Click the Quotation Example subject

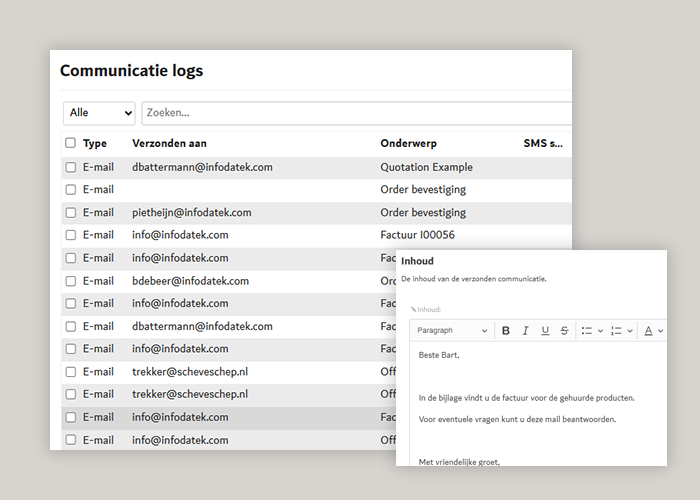[426, 167]
